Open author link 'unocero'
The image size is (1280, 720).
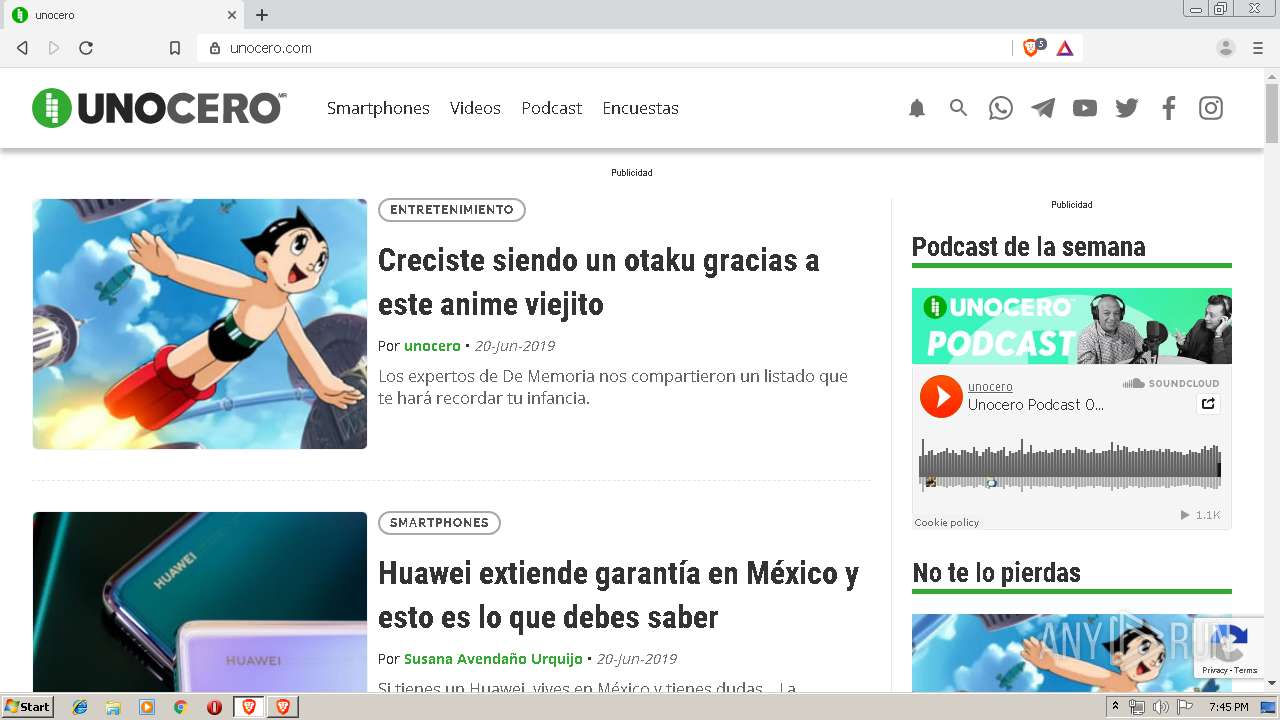pyautogui.click(x=432, y=346)
